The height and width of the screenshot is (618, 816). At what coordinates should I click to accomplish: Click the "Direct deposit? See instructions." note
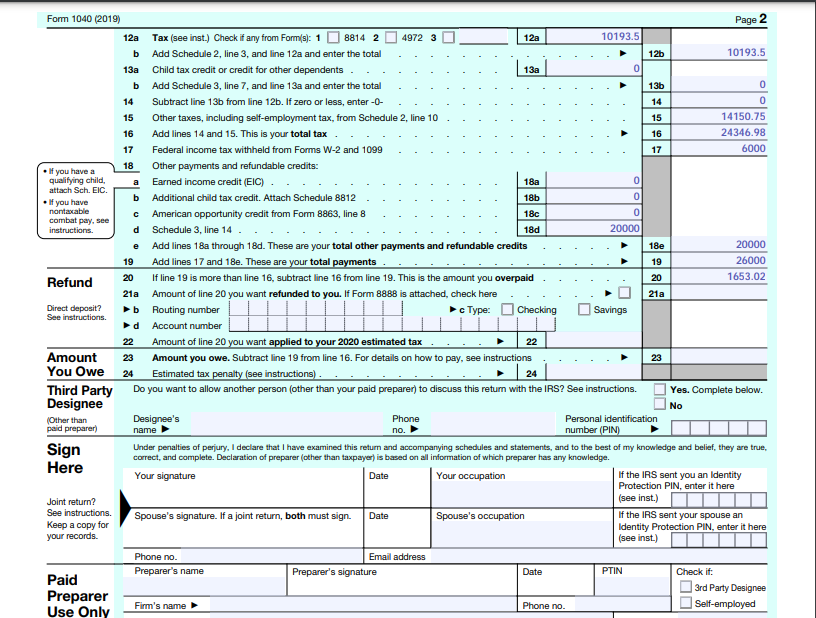tap(76, 313)
